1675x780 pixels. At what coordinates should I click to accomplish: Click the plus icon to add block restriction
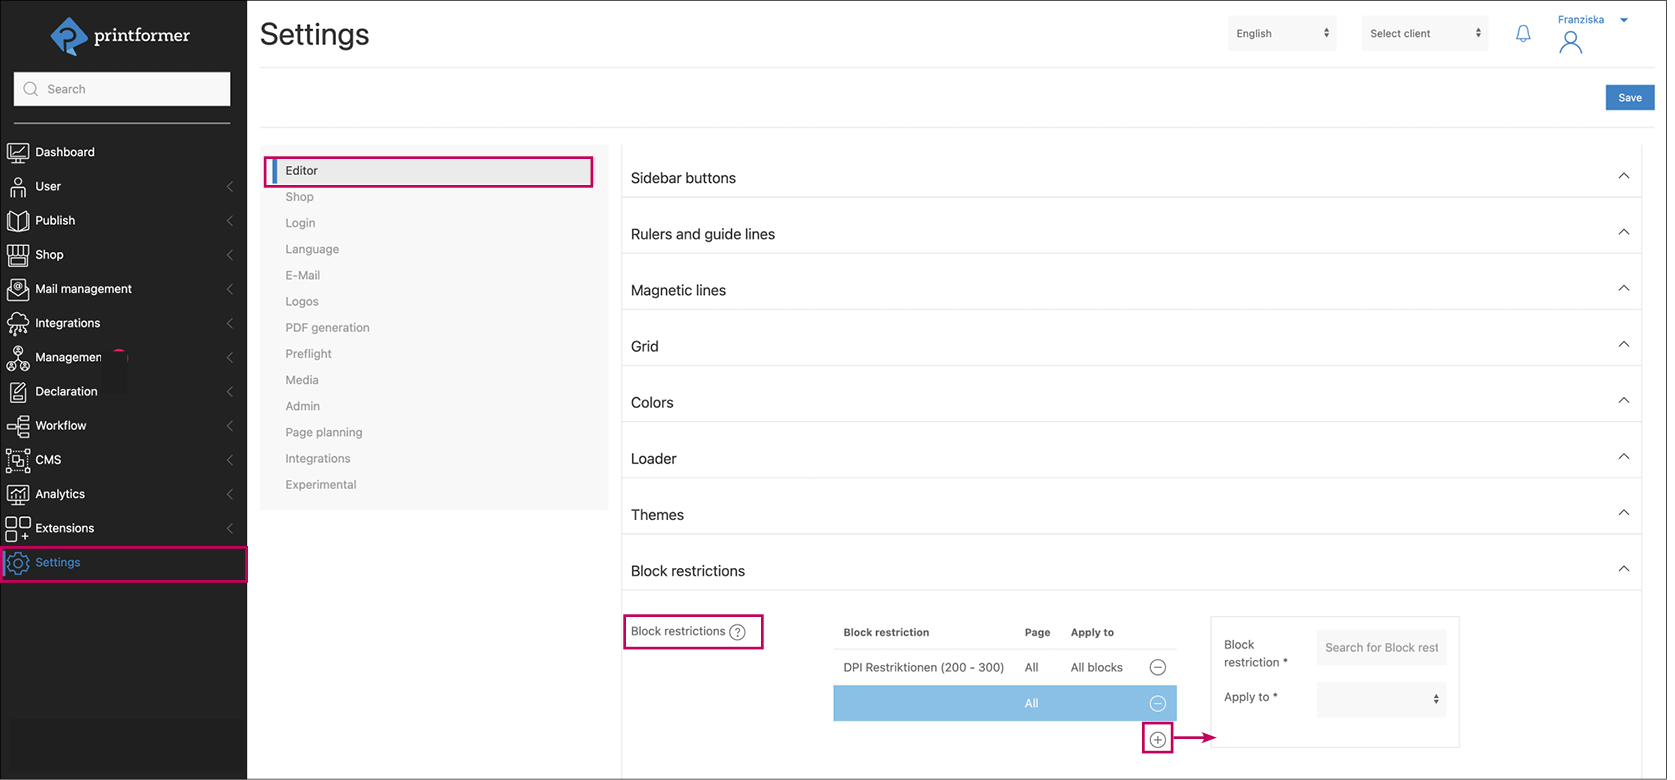[1157, 740]
